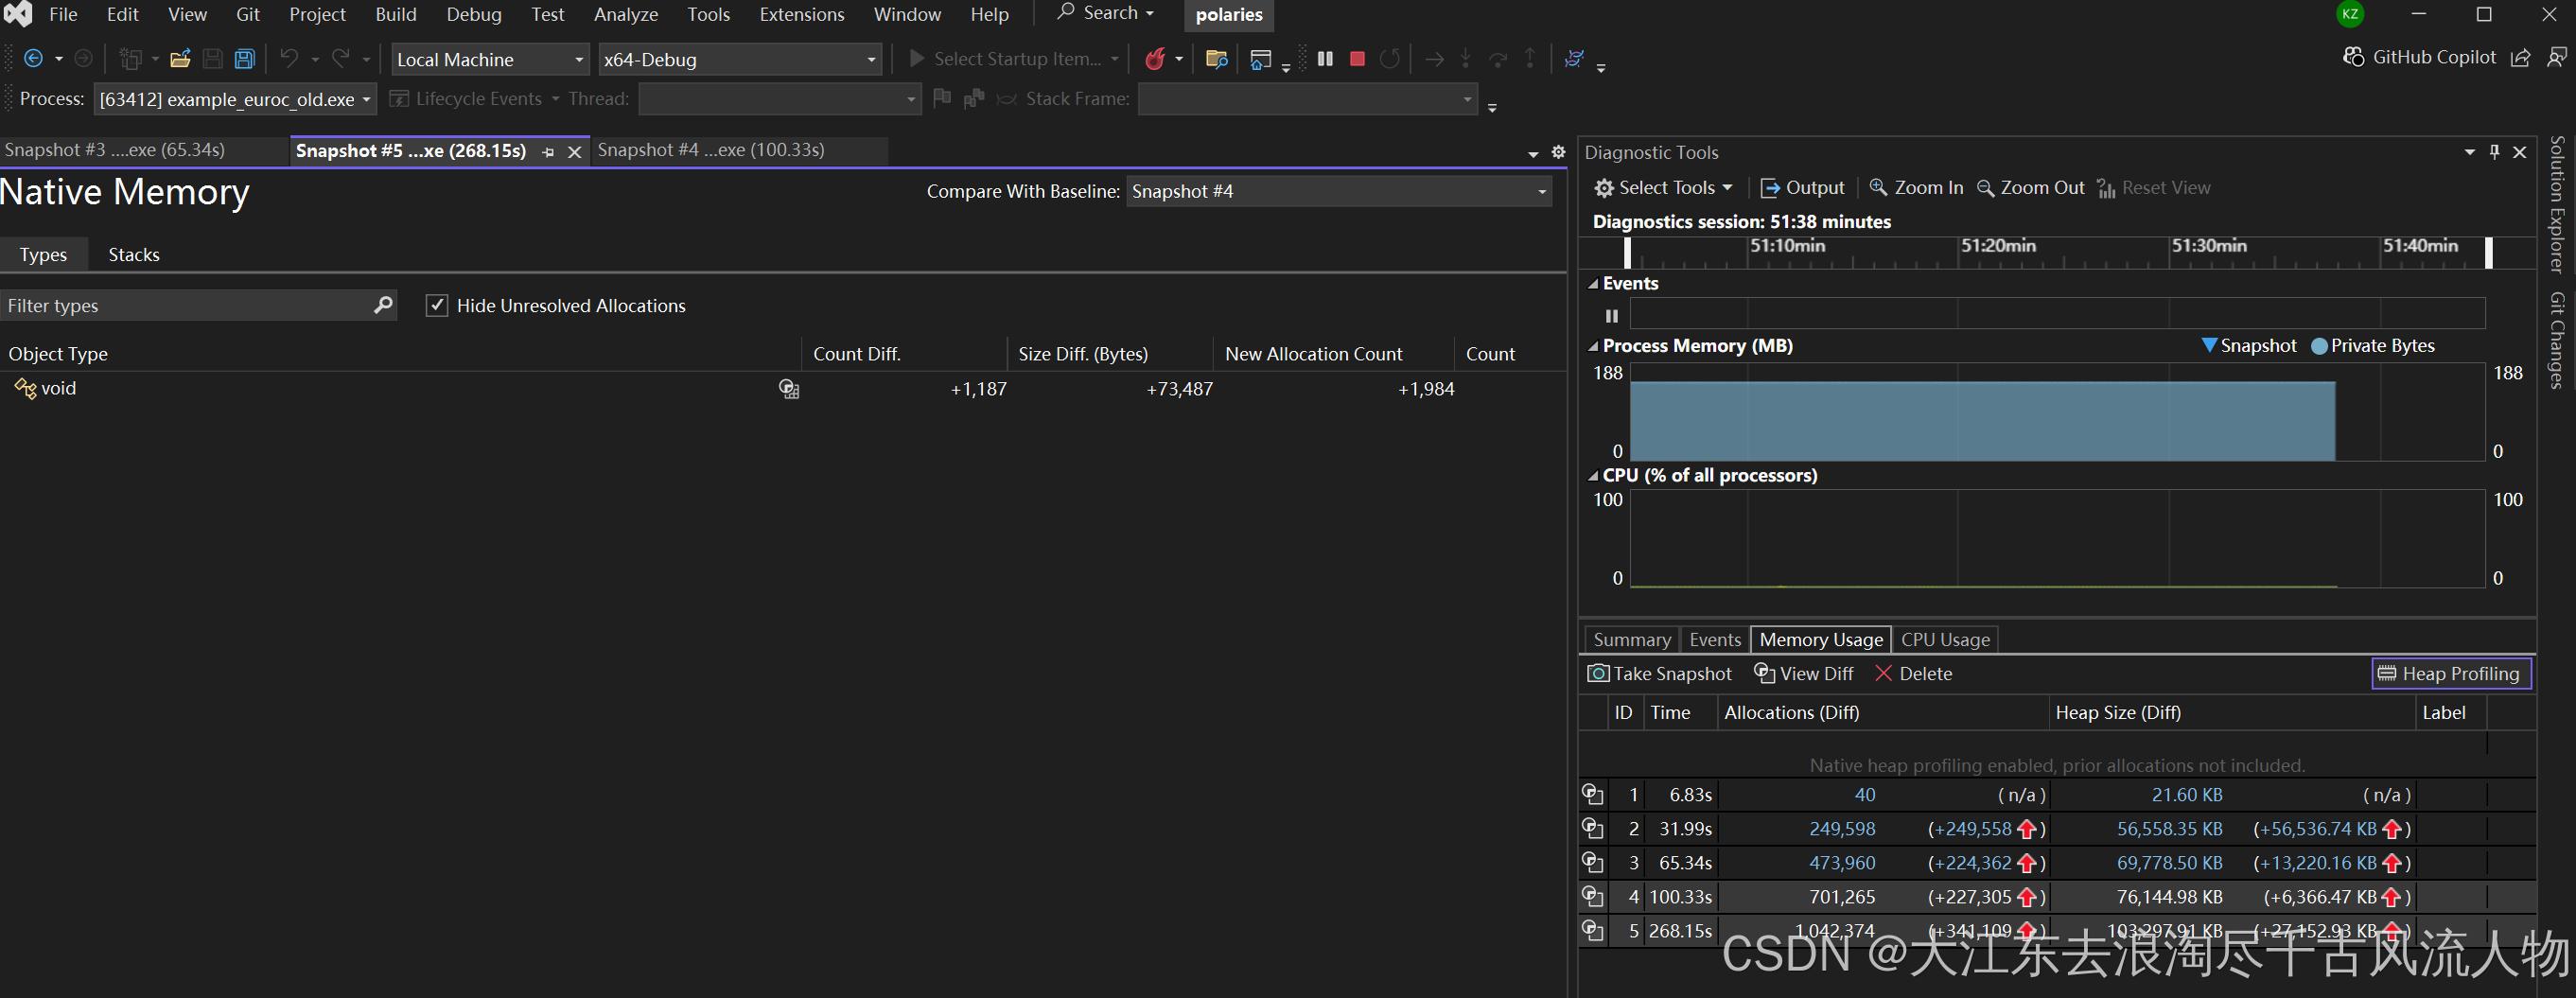Click Take Snapshot button
The width and height of the screenshot is (2576, 998).
point(1660,674)
